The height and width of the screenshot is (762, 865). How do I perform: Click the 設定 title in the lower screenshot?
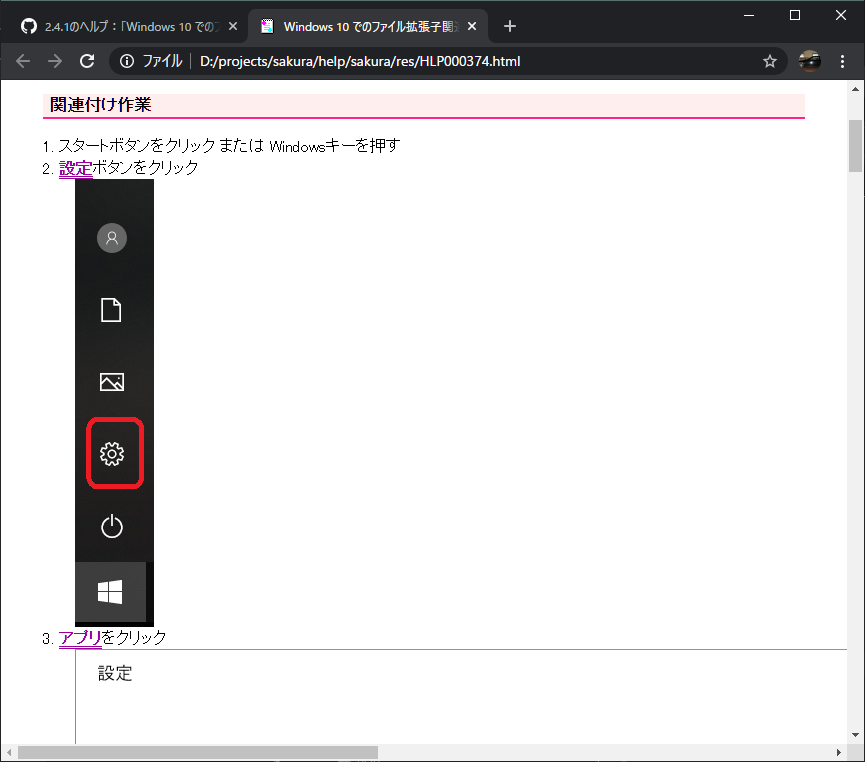click(115, 673)
